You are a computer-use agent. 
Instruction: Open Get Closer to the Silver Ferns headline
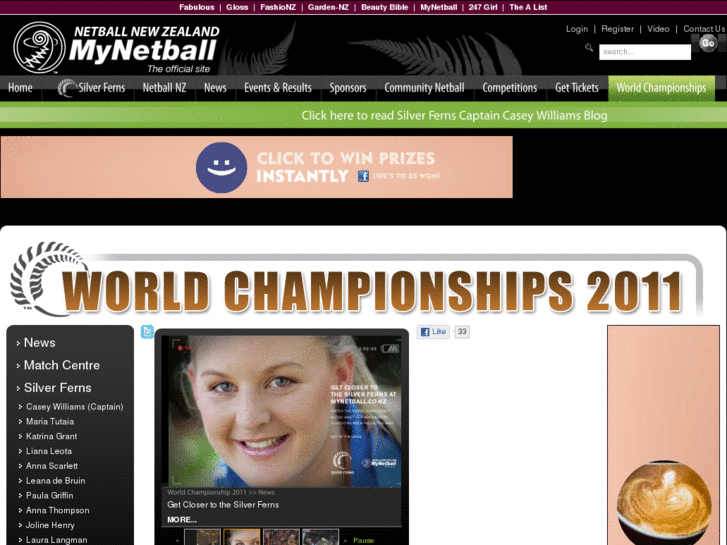(223, 505)
